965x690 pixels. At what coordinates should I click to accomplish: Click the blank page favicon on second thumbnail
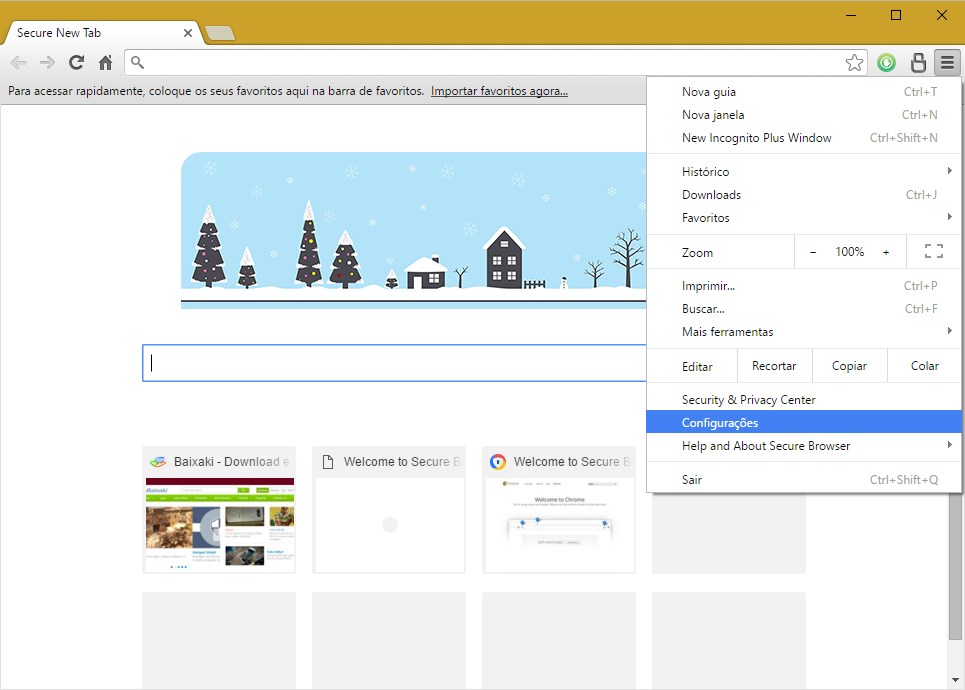tap(328, 462)
